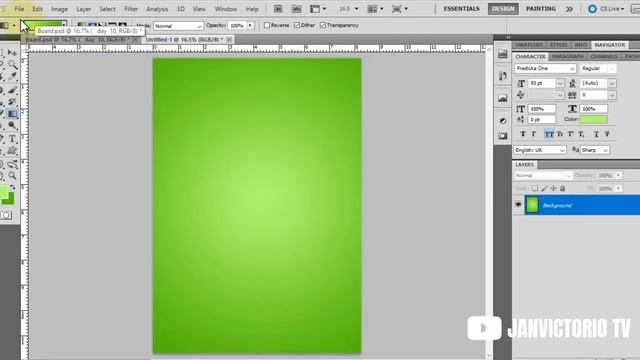Select the Gradient tool
The width and height of the screenshot is (640, 360).
tap(12, 114)
